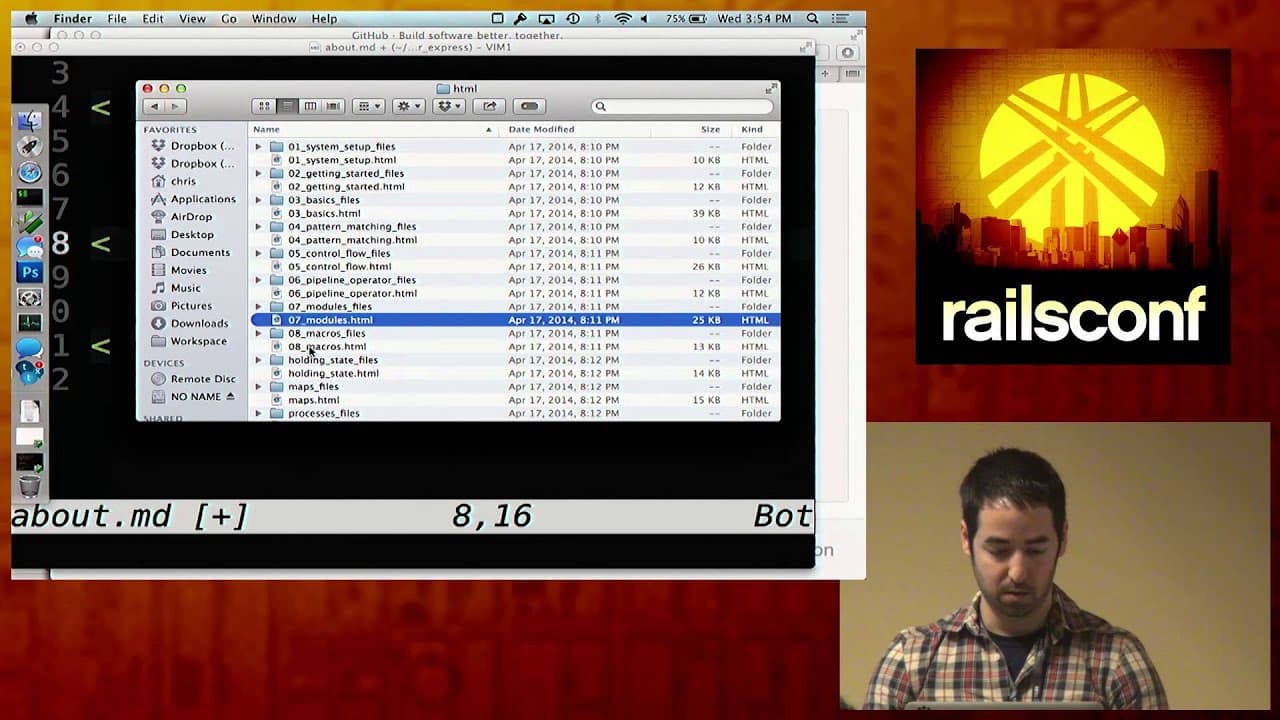Open the Dropbox toolbar dropdown
The image size is (1280, 720).
coord(448,106)
